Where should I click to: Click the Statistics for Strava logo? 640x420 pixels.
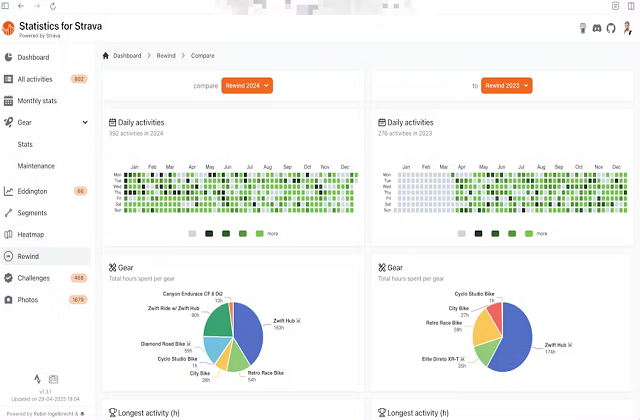pyautogui.click(x=8, y=29)
